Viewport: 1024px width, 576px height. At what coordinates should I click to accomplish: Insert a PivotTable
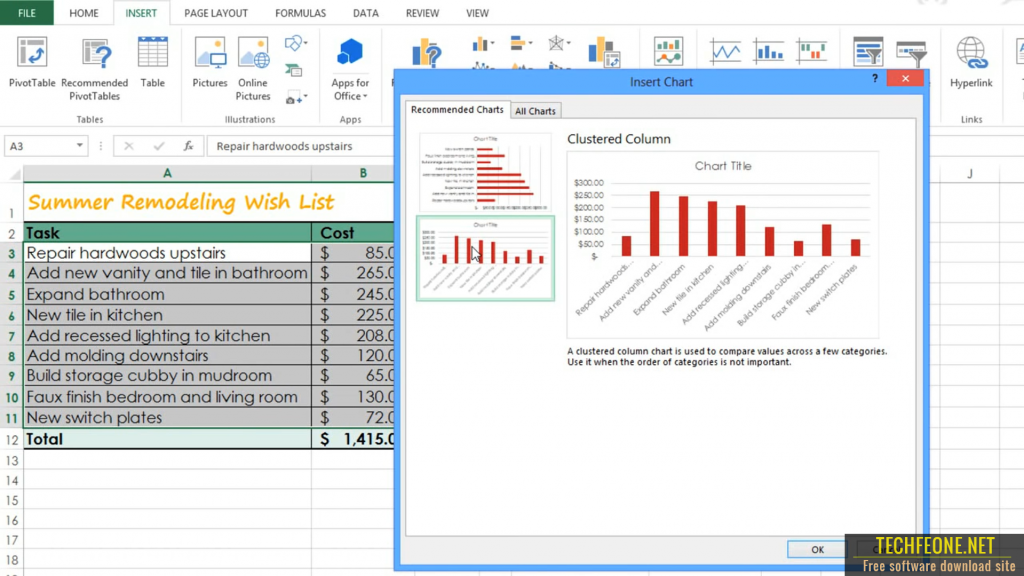pyautogui.click(x=32, y=63)
